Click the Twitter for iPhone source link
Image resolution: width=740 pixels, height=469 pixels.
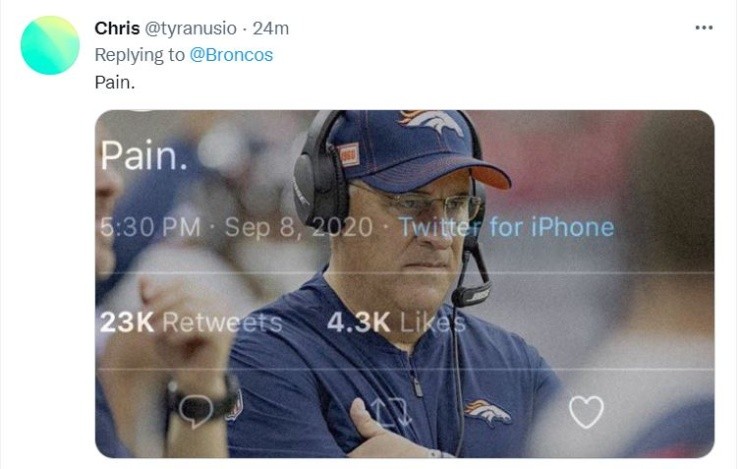[506, 227]
